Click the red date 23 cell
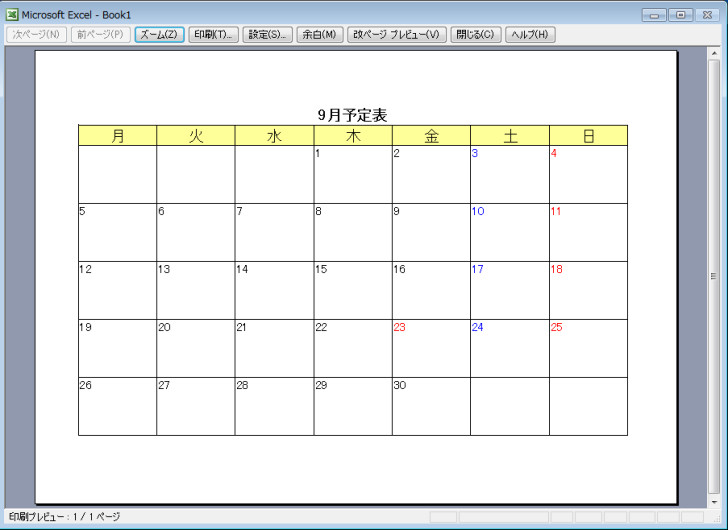Image resolution: width=728 pixels, height=530 pixels. (x=431, y=348)
